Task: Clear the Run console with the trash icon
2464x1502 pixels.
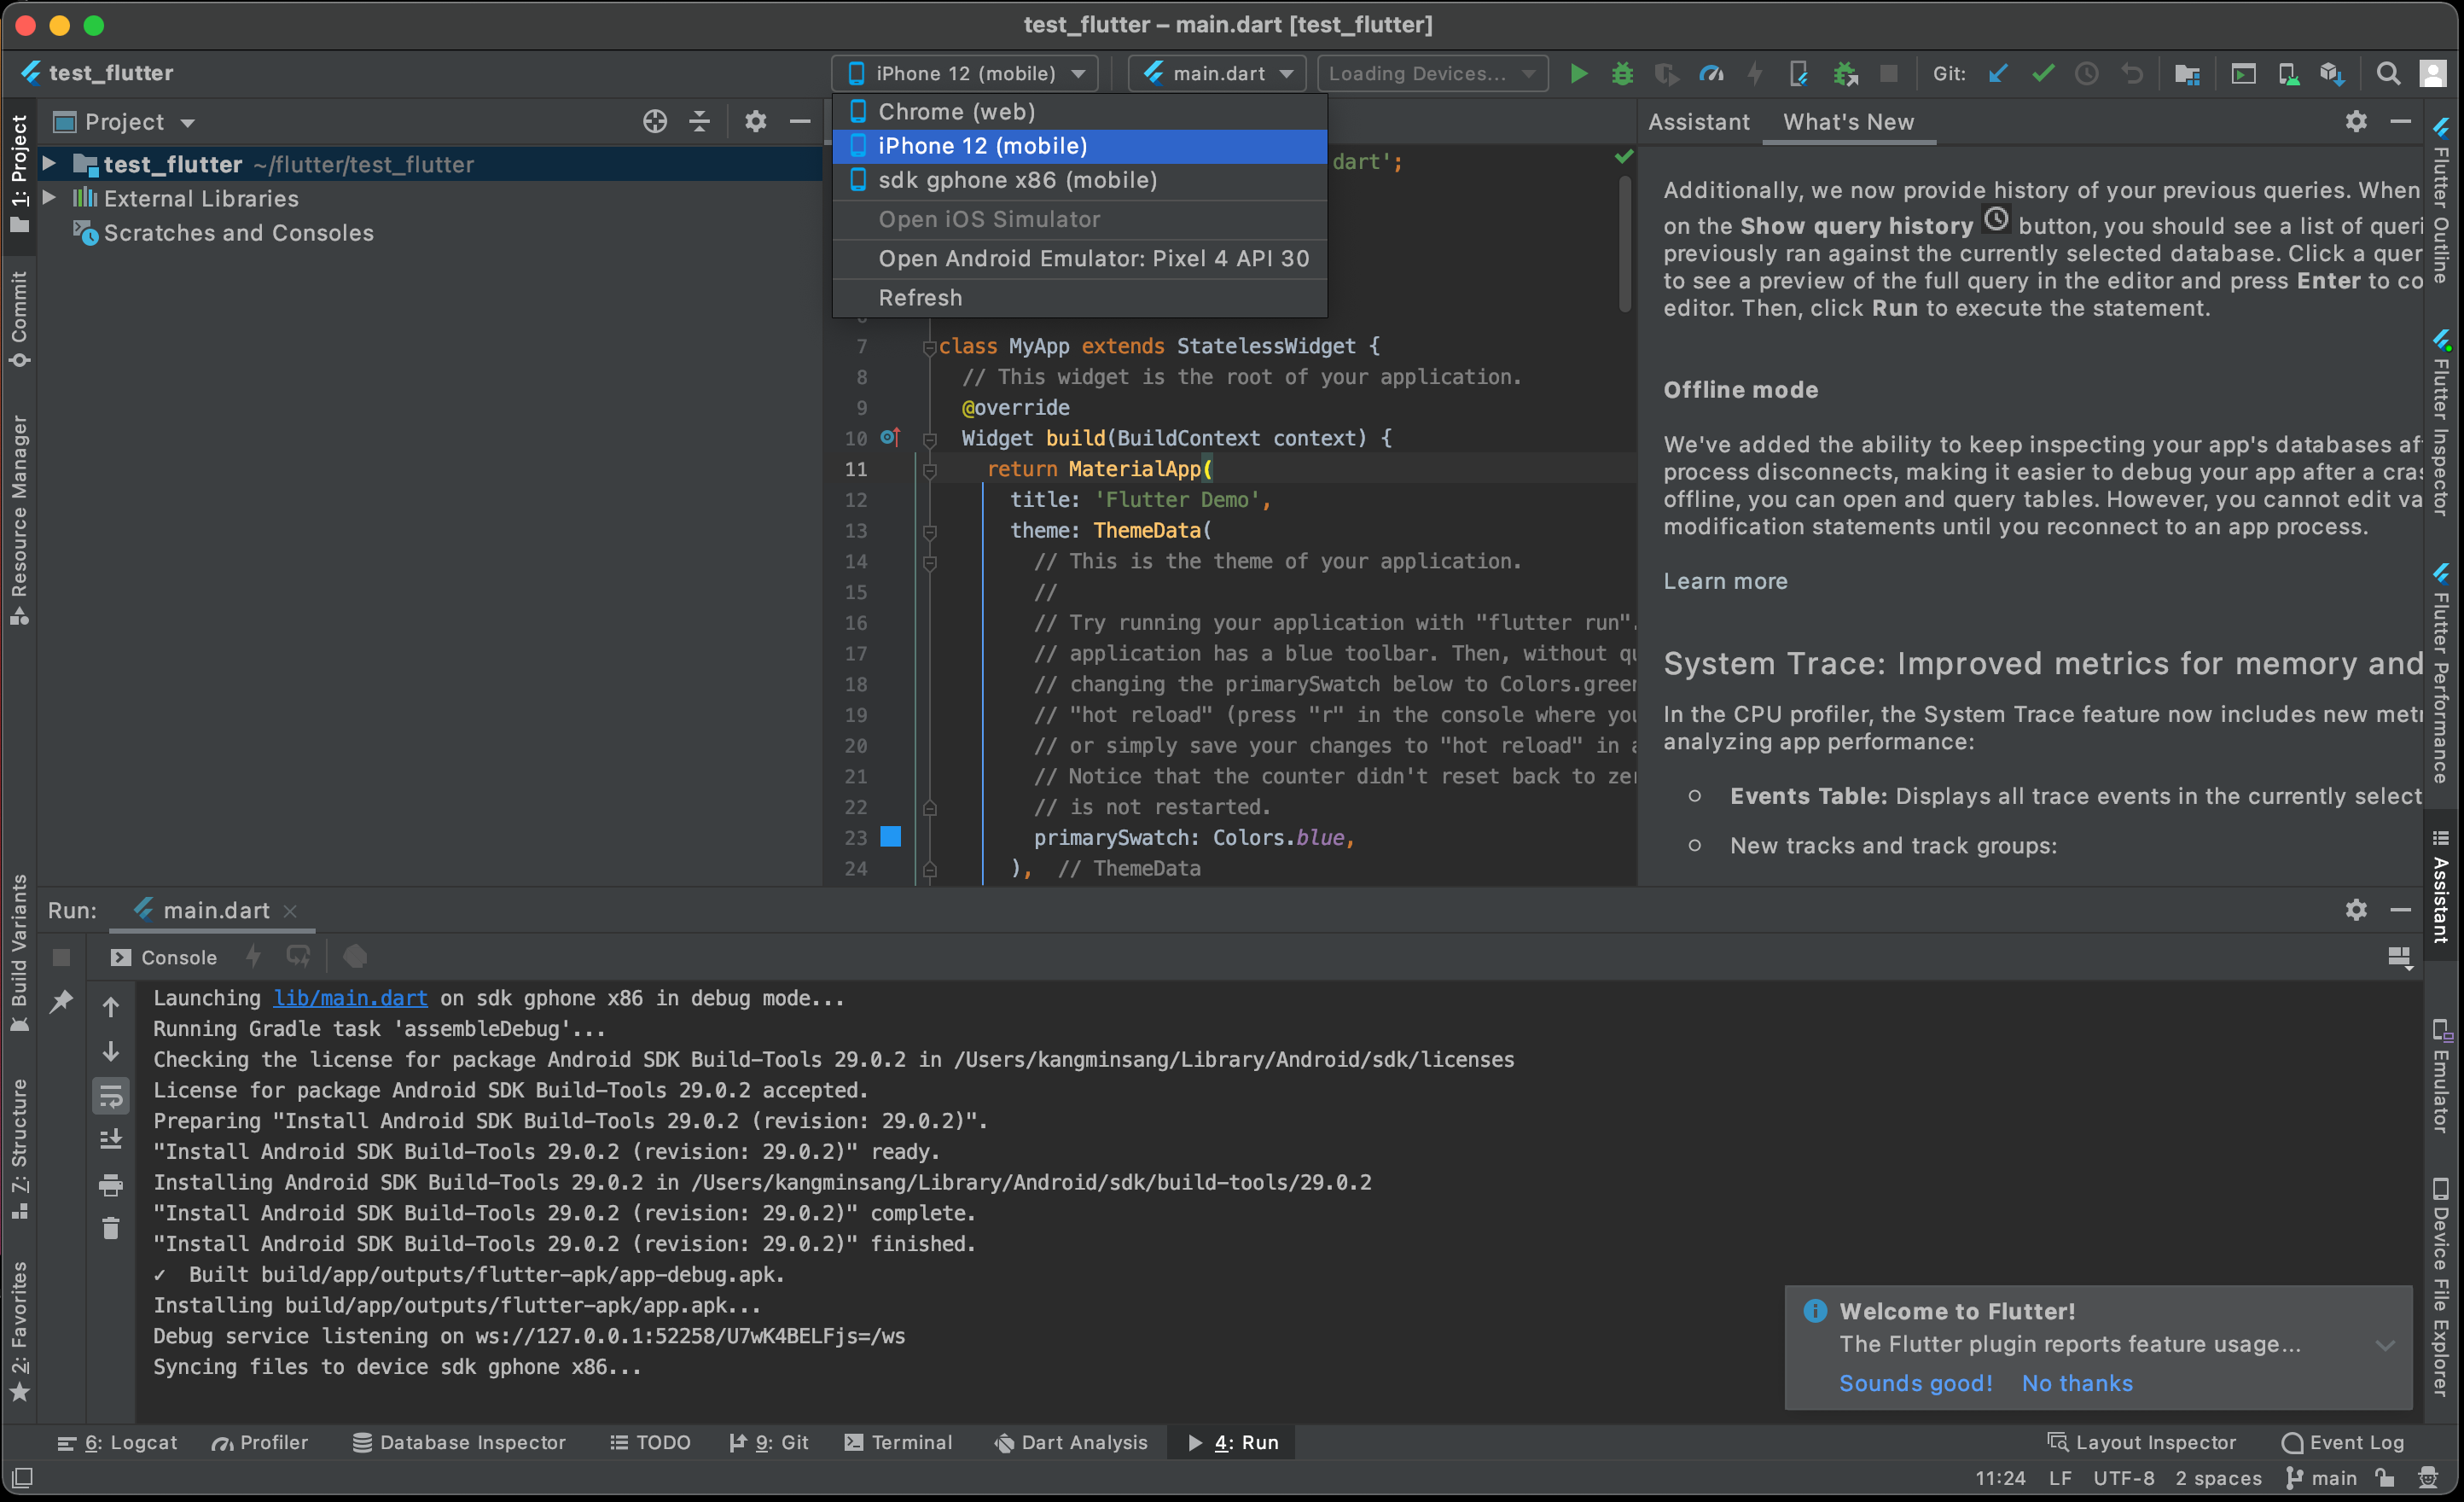Action: [111, 1228]
